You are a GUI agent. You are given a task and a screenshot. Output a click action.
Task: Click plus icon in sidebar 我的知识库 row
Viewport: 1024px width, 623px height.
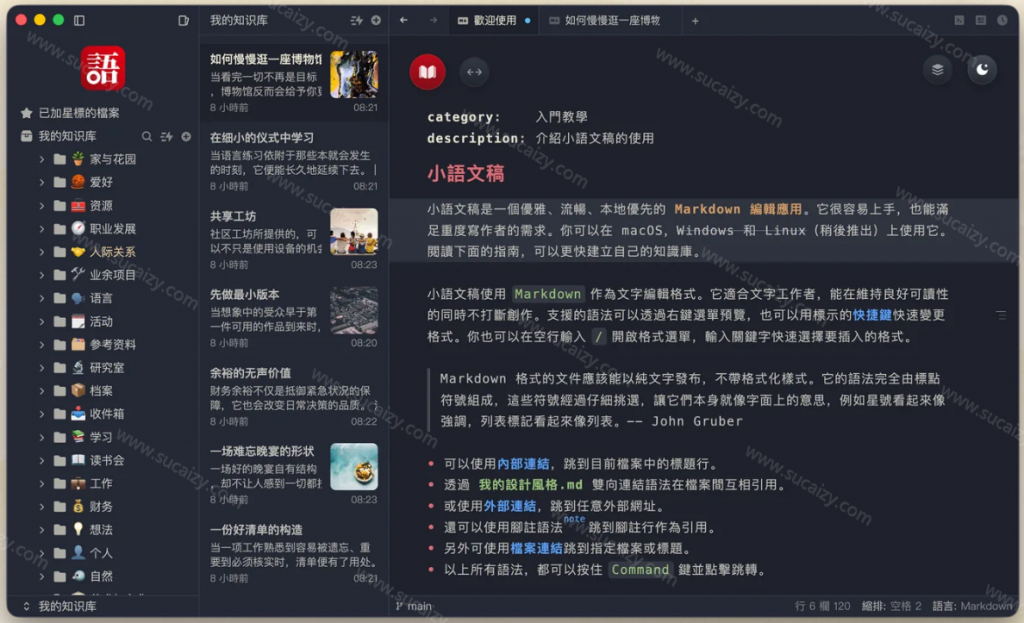tap(186, 136)
